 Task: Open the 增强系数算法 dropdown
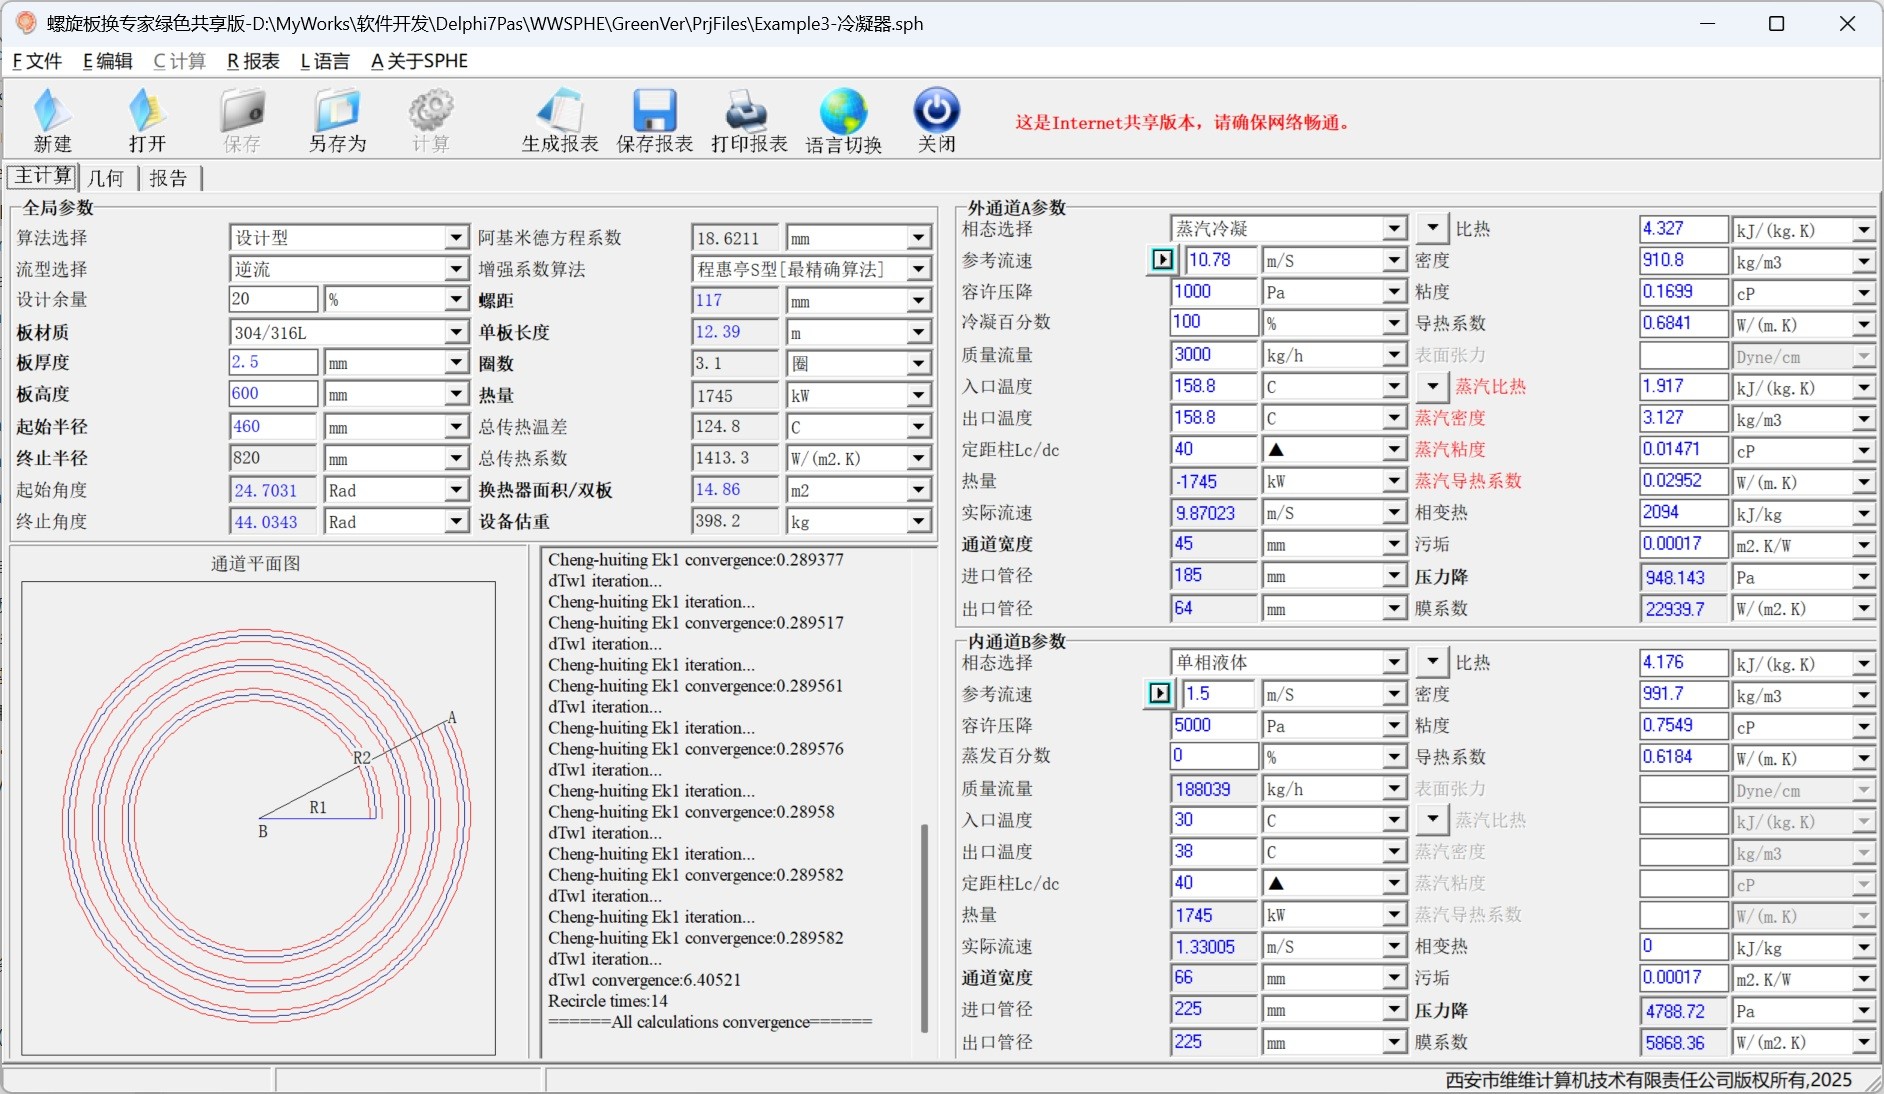(x=919, y=269)
